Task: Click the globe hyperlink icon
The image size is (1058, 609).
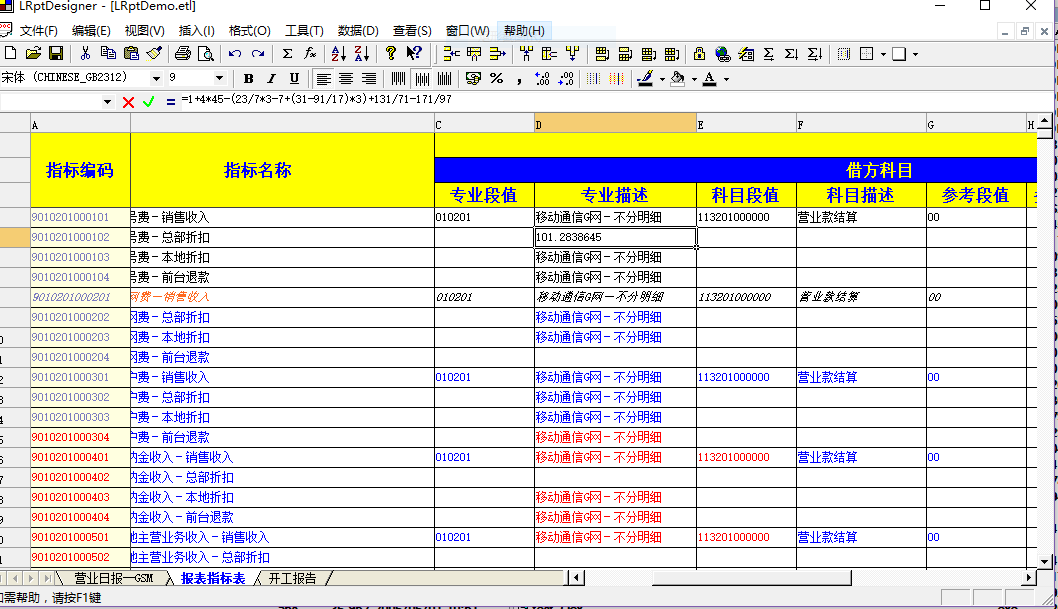Action: click(x=723, y=53)
